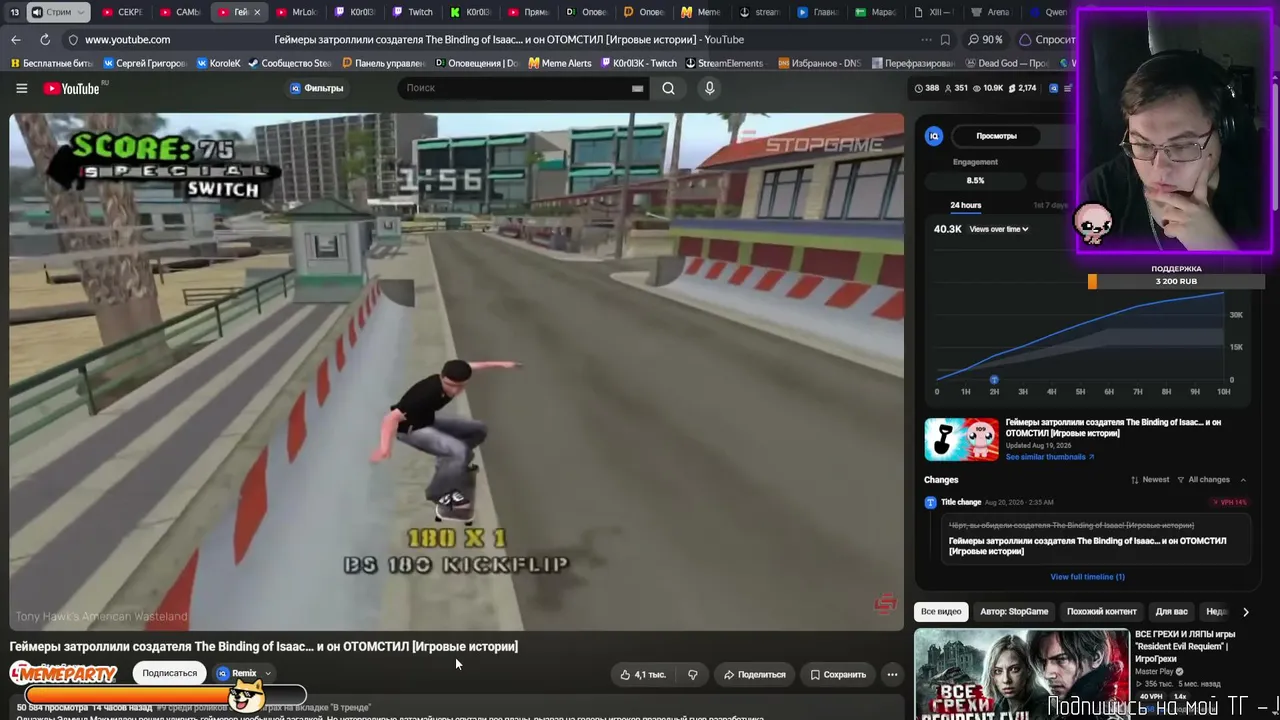Go back with the browser arrow
The image size is (1280, 720).
pyautogui.click(x=16, y=39)
